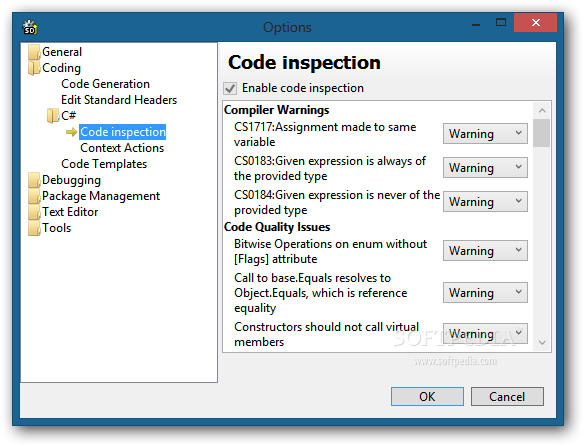Click the C# folder icon

point(53,116)
